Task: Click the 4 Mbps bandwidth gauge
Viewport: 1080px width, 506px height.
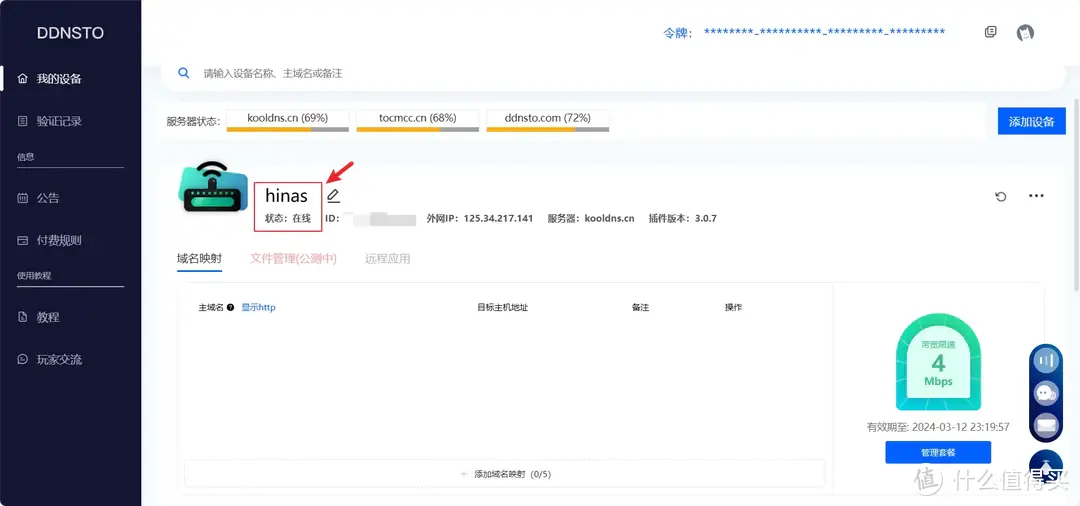Action: [938, 362]
